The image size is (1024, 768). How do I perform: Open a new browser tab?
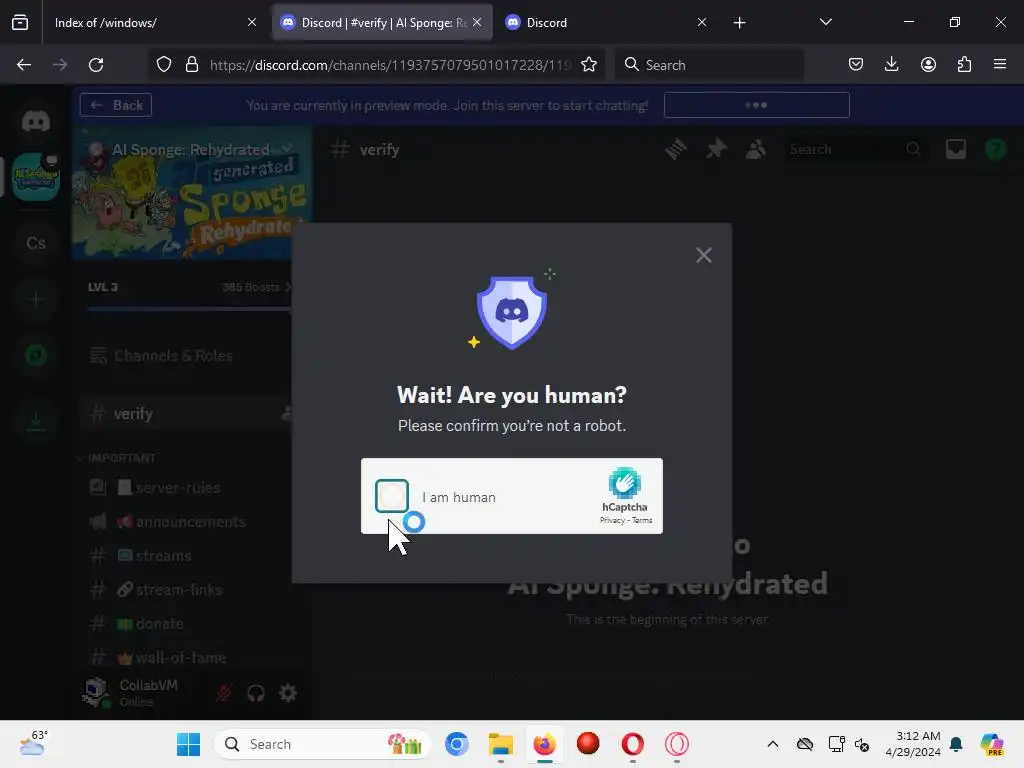point(739,23)
